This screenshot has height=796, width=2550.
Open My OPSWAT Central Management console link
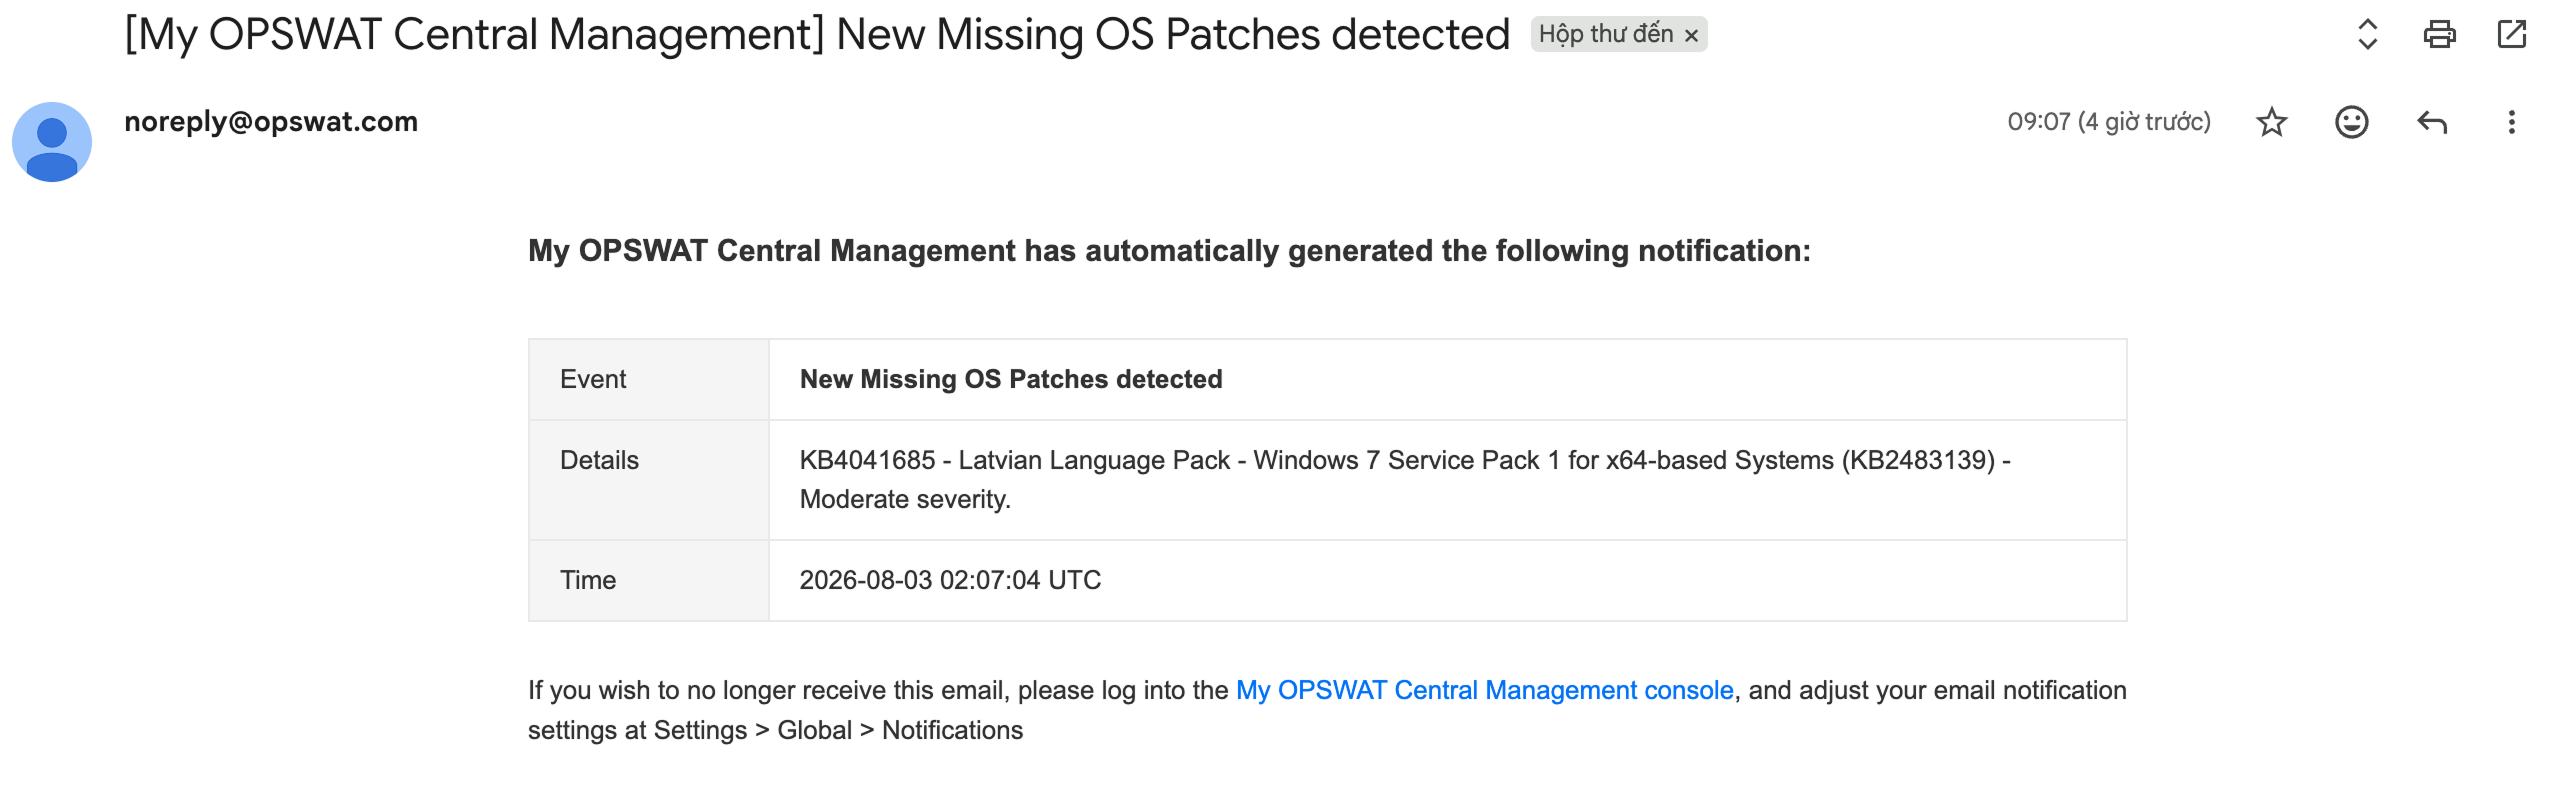(1484, 690)
